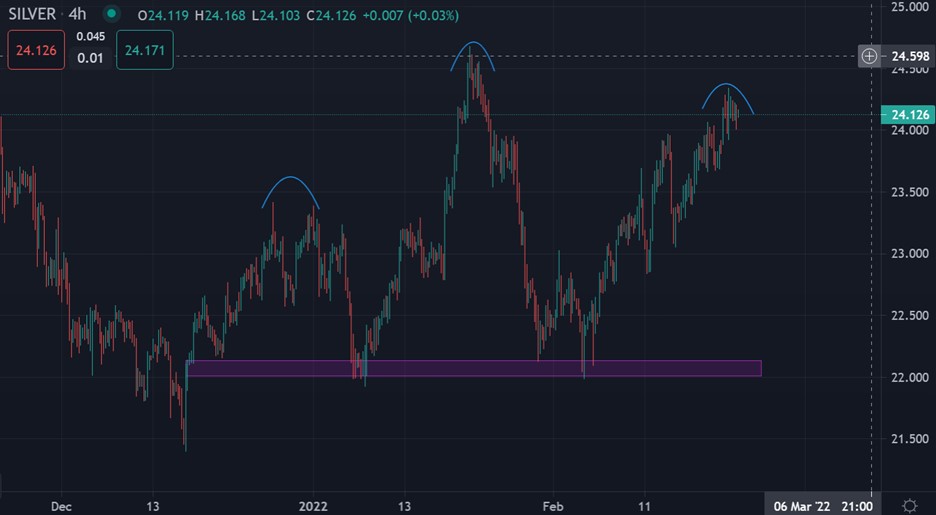Click the 2022 label on time axis
Viewport: 936px width, 515px height.
pos(313,506)
